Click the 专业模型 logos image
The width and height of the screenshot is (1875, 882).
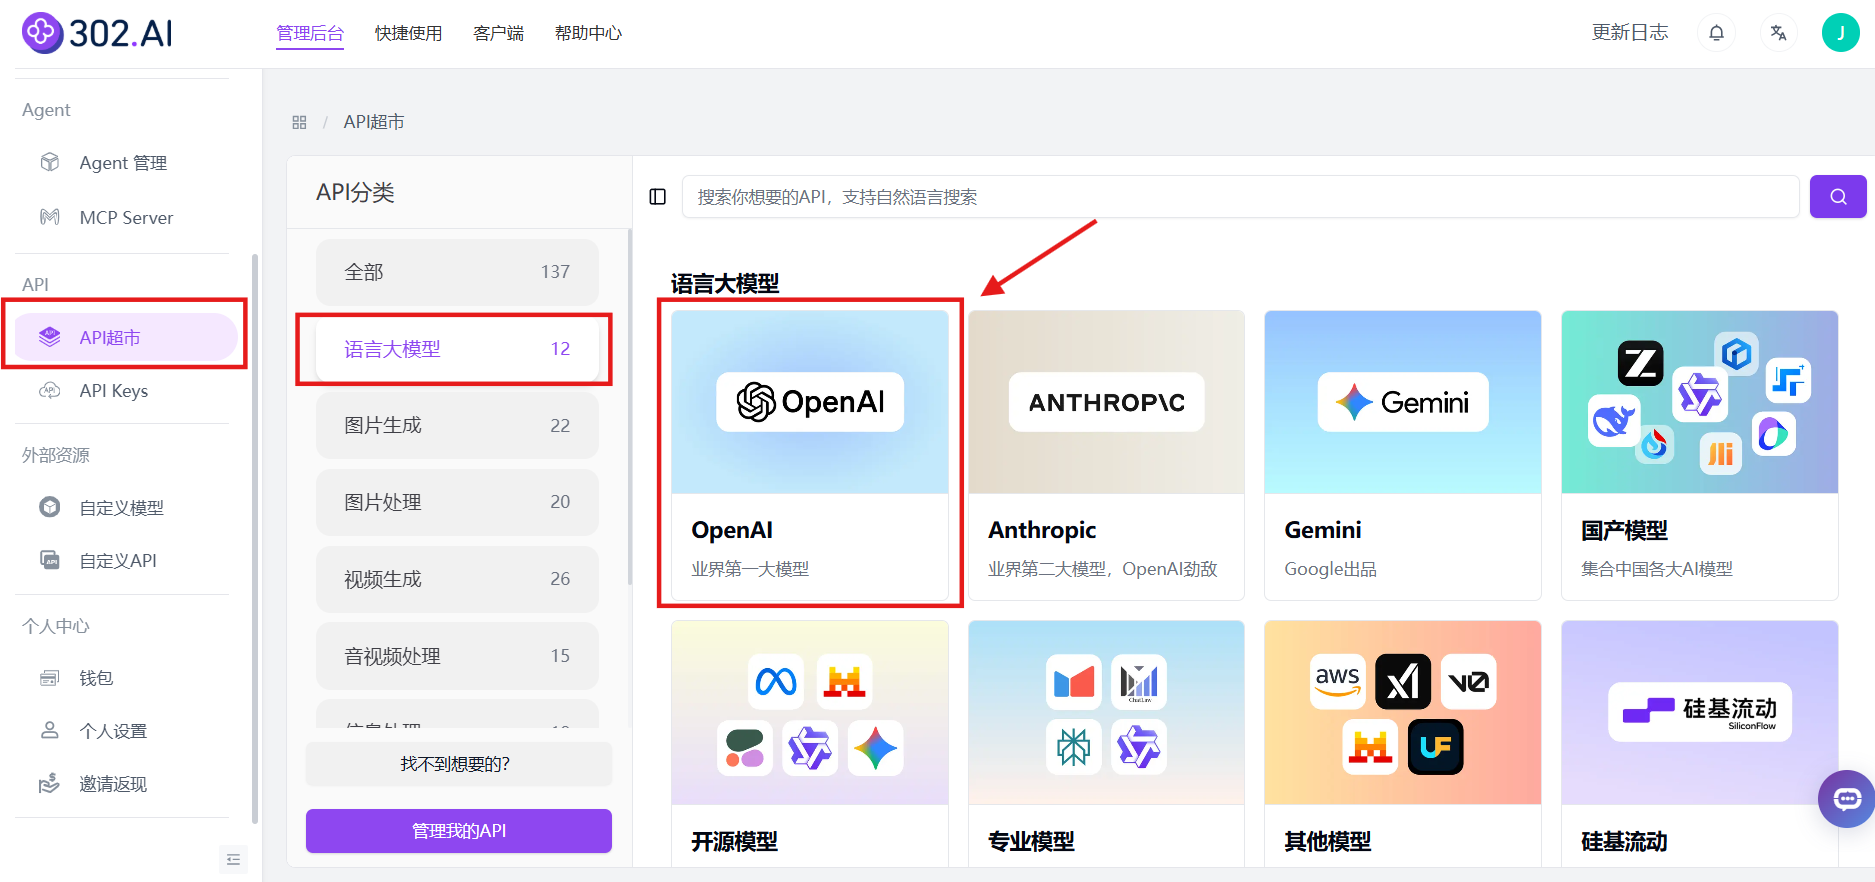tap(1106, 712)
